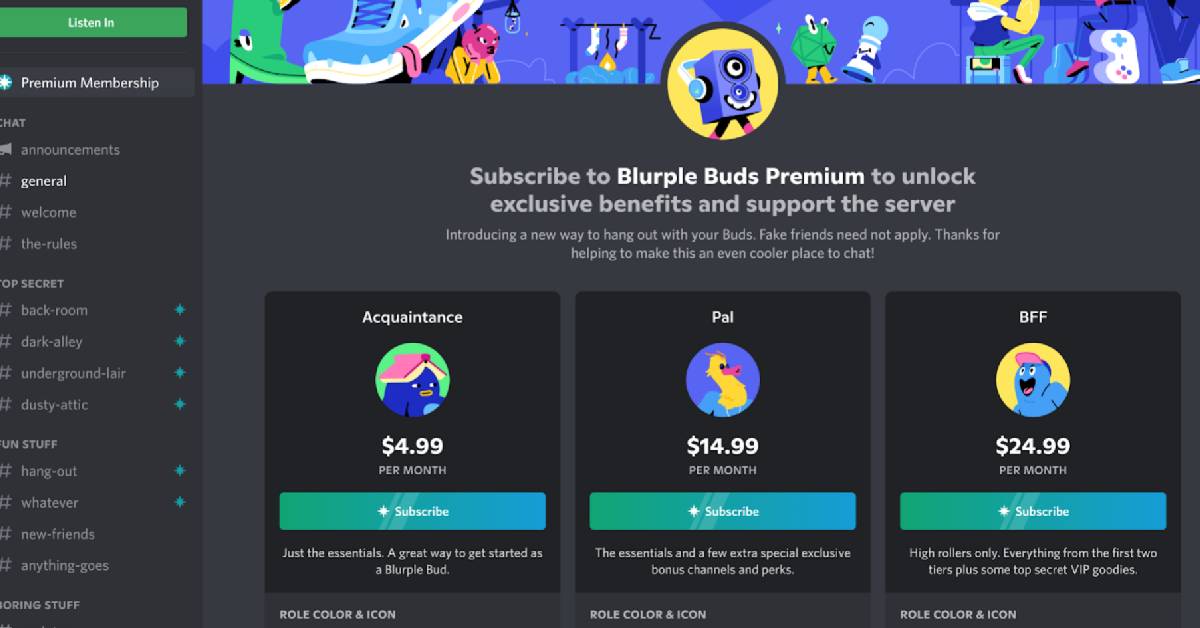Image resolution: width=1200 pixels, height=628 pixels.
Task: Click the BFF tier blue monster avatar
Action: point(1033,380)
